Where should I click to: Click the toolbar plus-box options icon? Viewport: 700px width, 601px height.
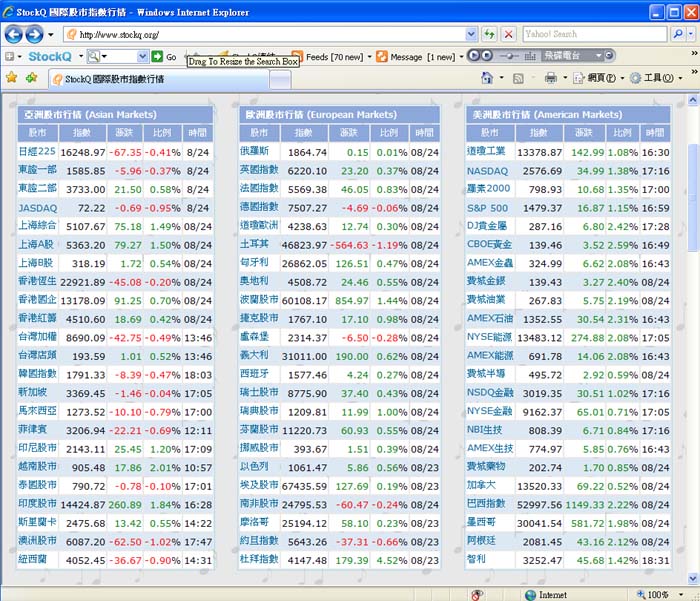[x=9, y=57]
